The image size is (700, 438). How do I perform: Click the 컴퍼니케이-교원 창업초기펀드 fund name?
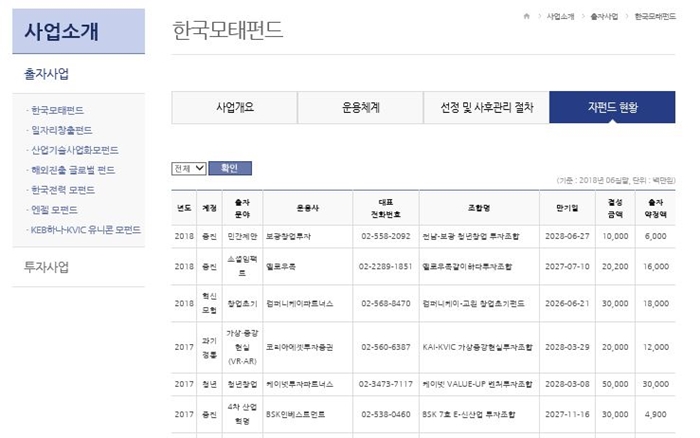[473, 304]
